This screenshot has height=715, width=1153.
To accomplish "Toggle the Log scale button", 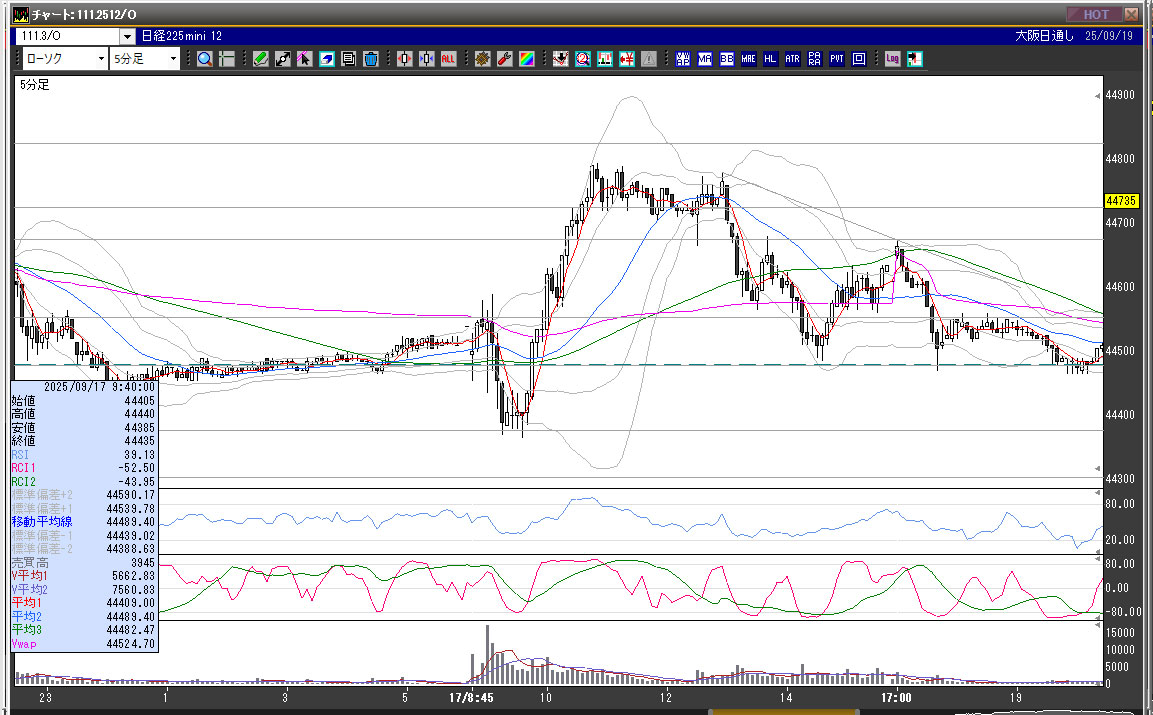I will (x=892, y=59).
